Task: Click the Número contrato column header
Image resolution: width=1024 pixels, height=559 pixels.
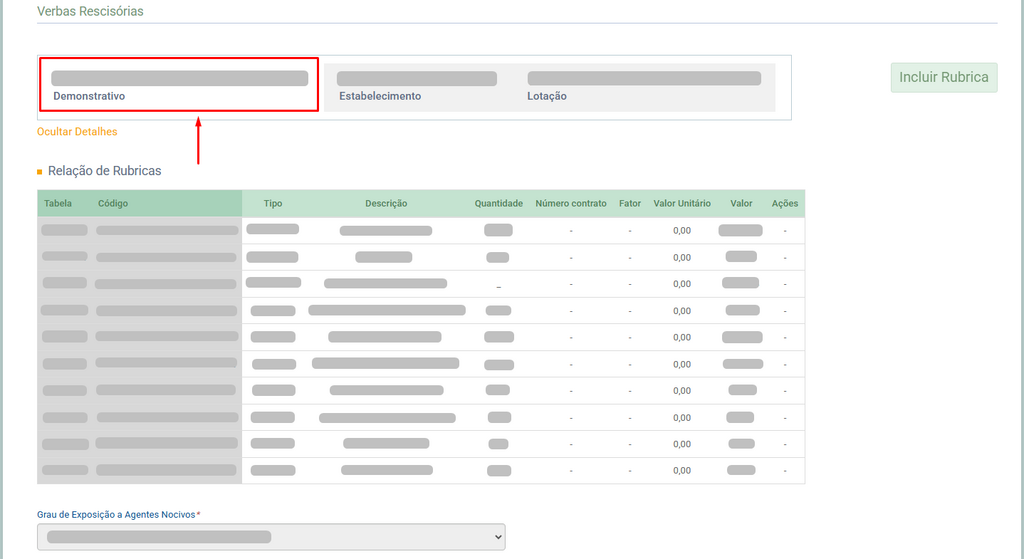Action: (571, 203)
